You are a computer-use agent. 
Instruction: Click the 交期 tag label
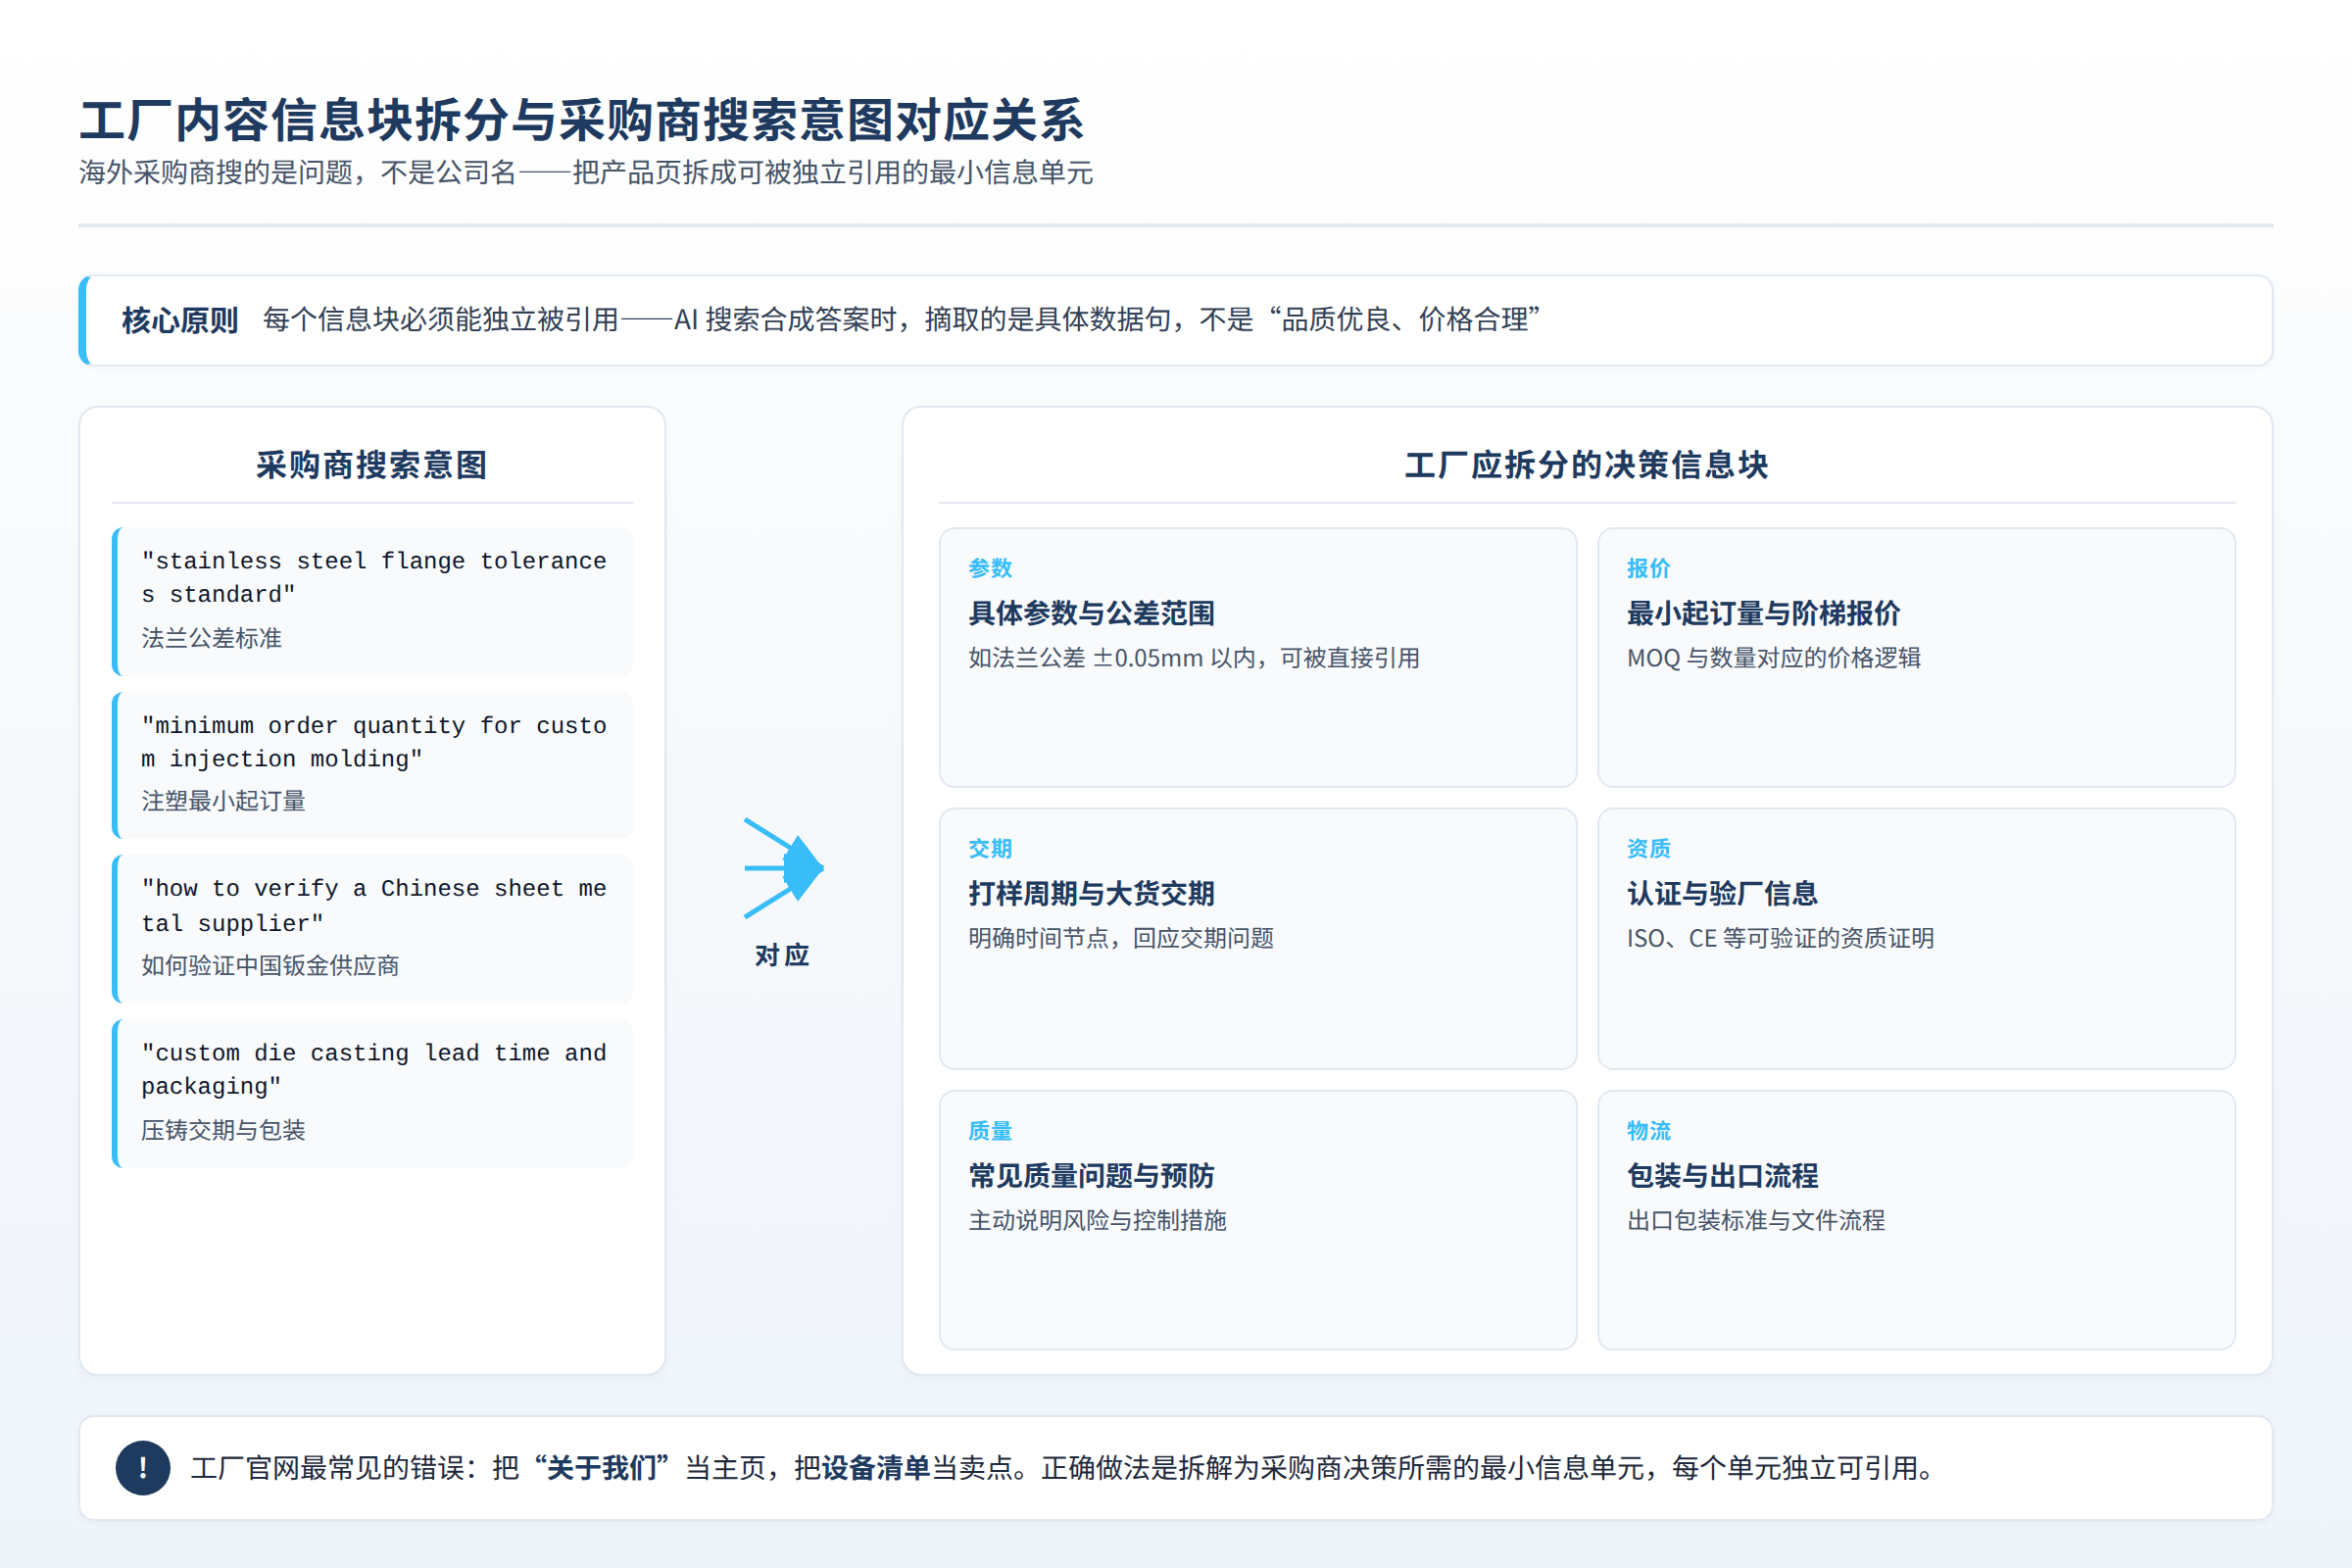[x=990, y=849]
